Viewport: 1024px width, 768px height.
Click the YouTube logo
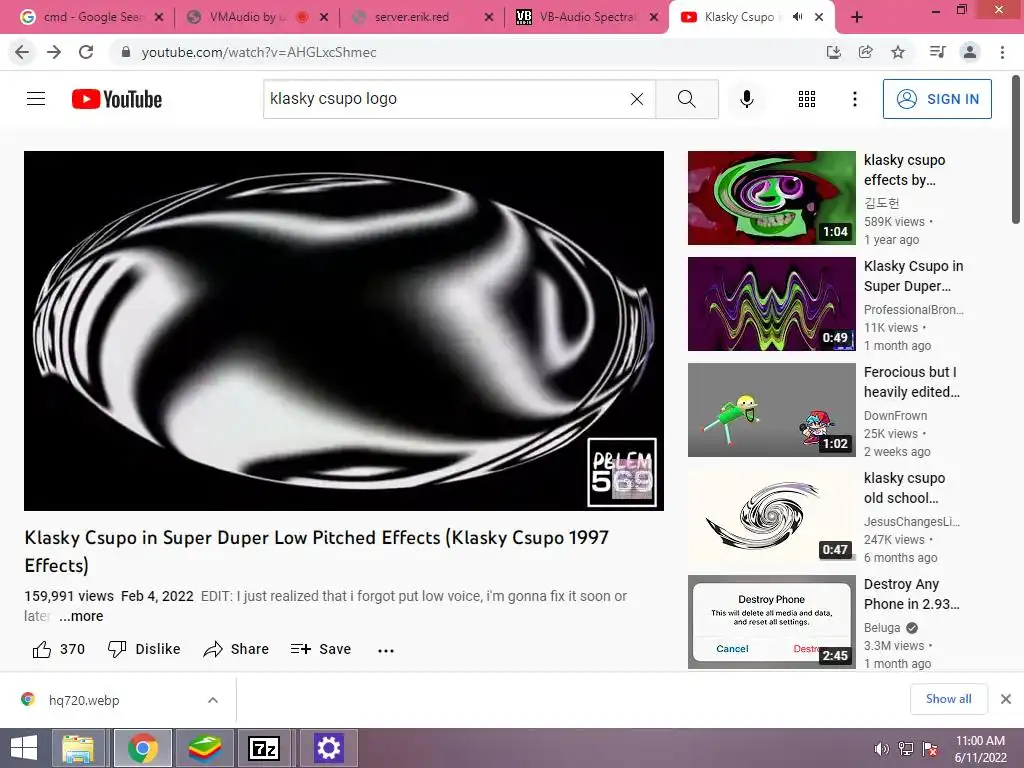(117, 99)
